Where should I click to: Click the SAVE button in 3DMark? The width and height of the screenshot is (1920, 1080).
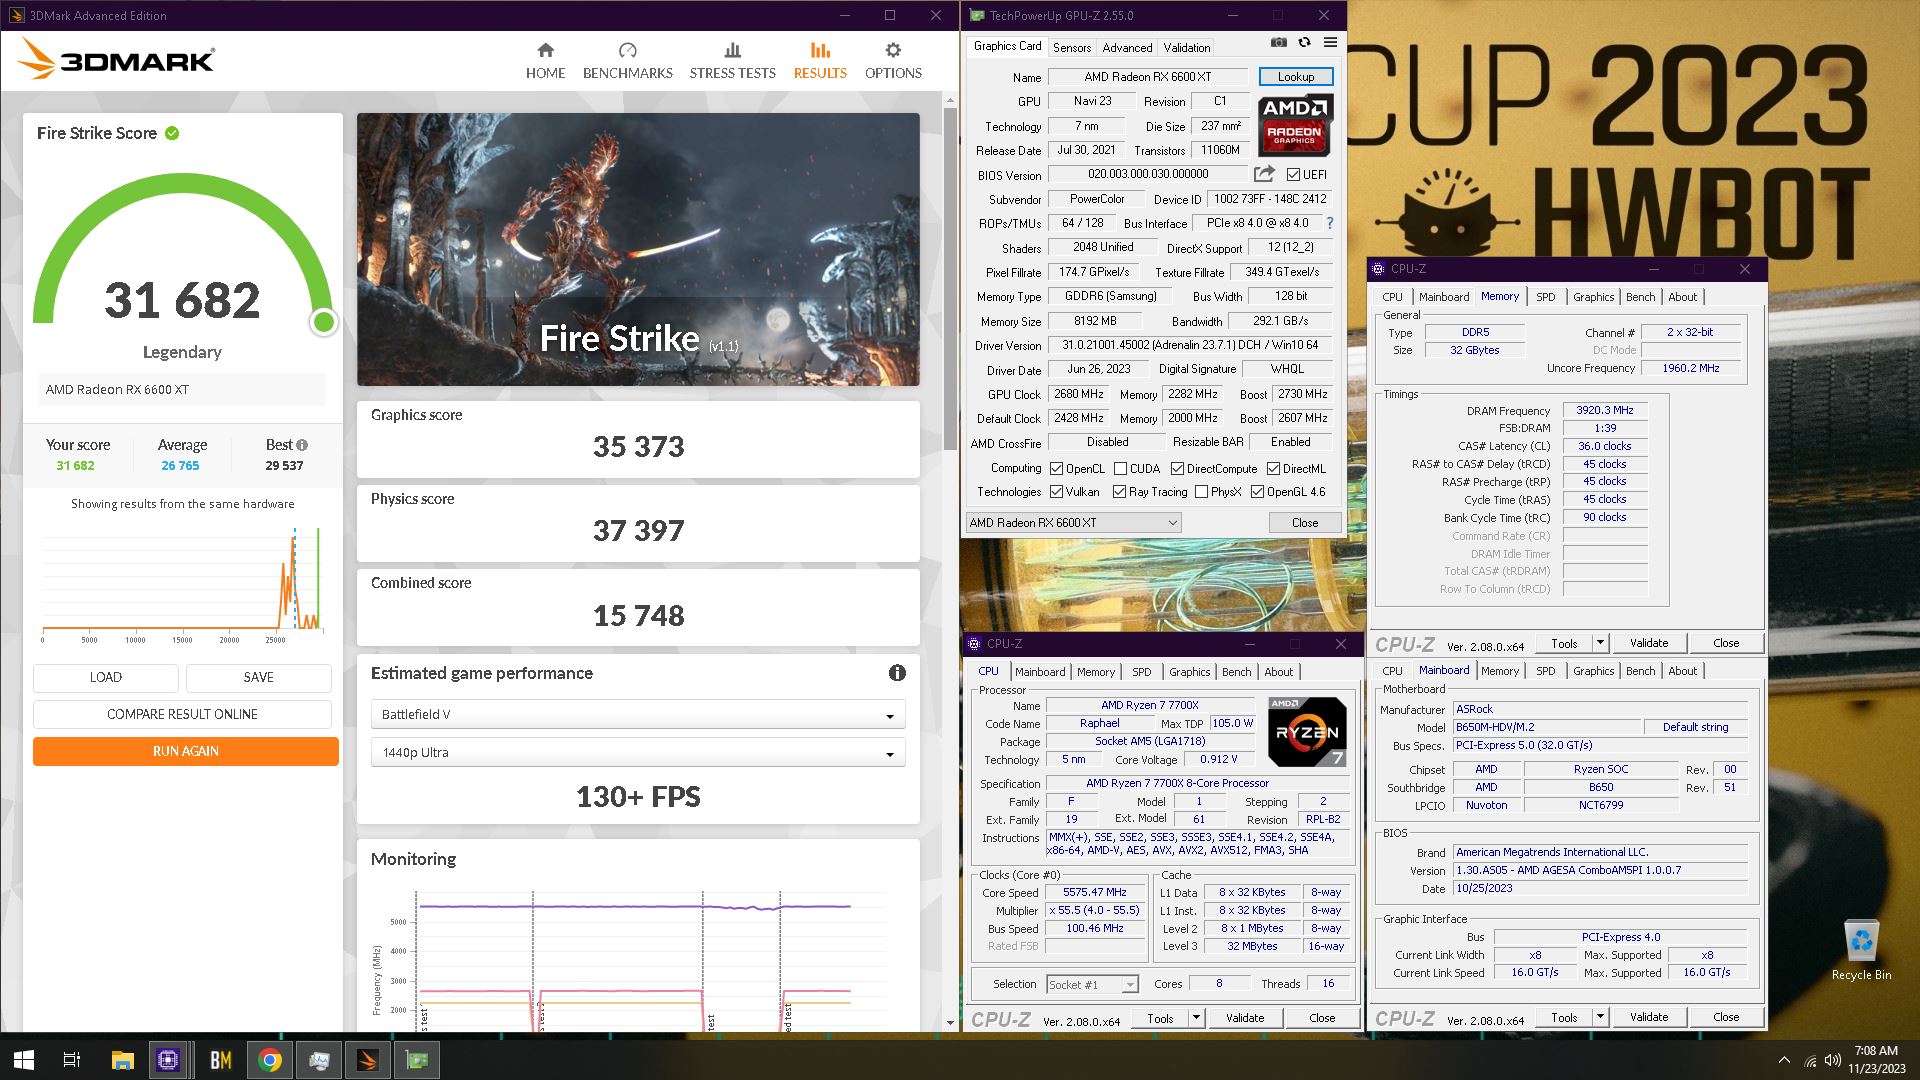(x=258, y=677)
